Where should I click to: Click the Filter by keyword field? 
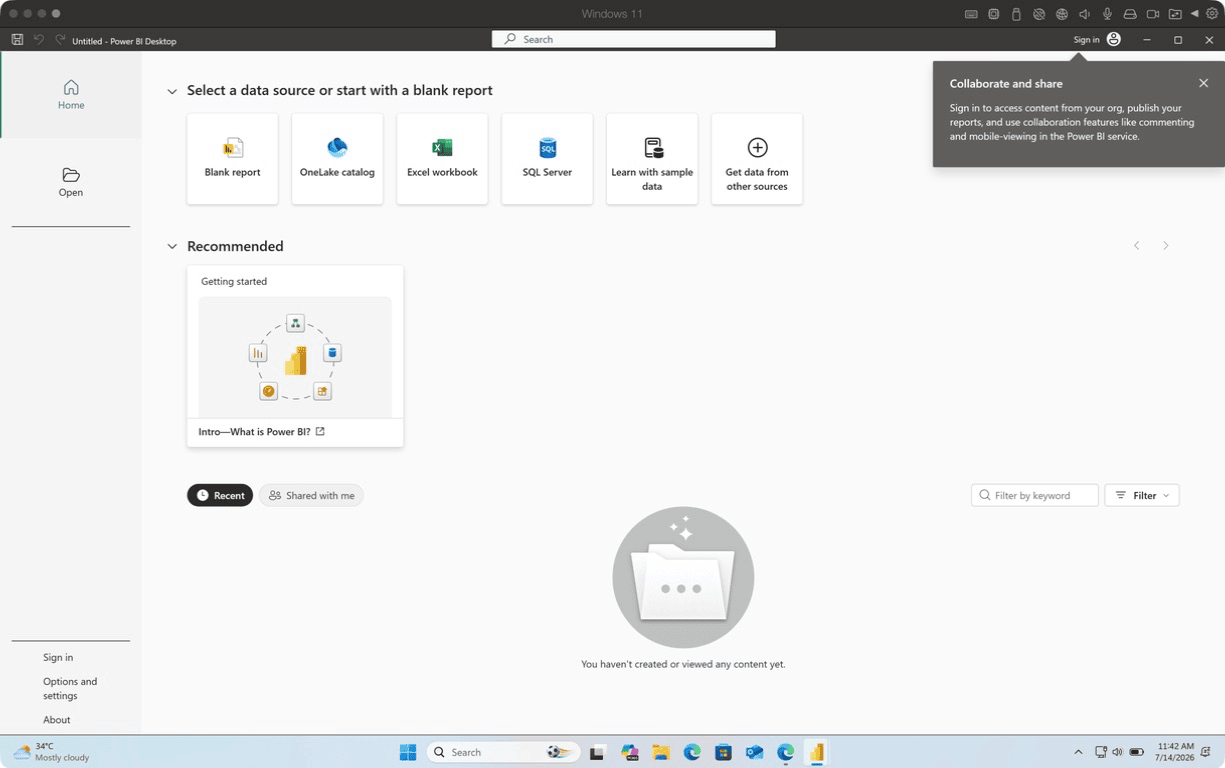1035,496
